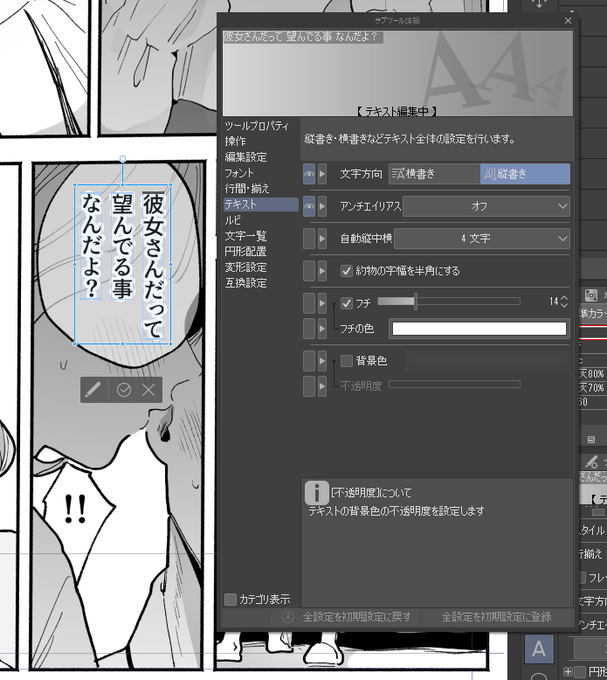The height and width of the screenshot is (680, 607).
Task: Select テキスト category
Action: click(261, 204)
